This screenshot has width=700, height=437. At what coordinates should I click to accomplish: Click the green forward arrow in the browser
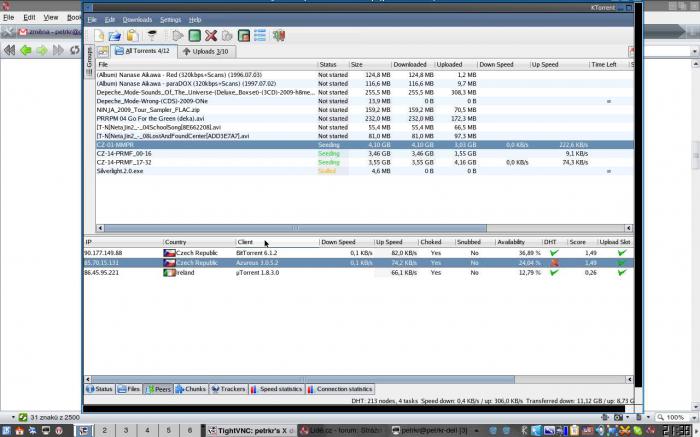click(42, 50)
